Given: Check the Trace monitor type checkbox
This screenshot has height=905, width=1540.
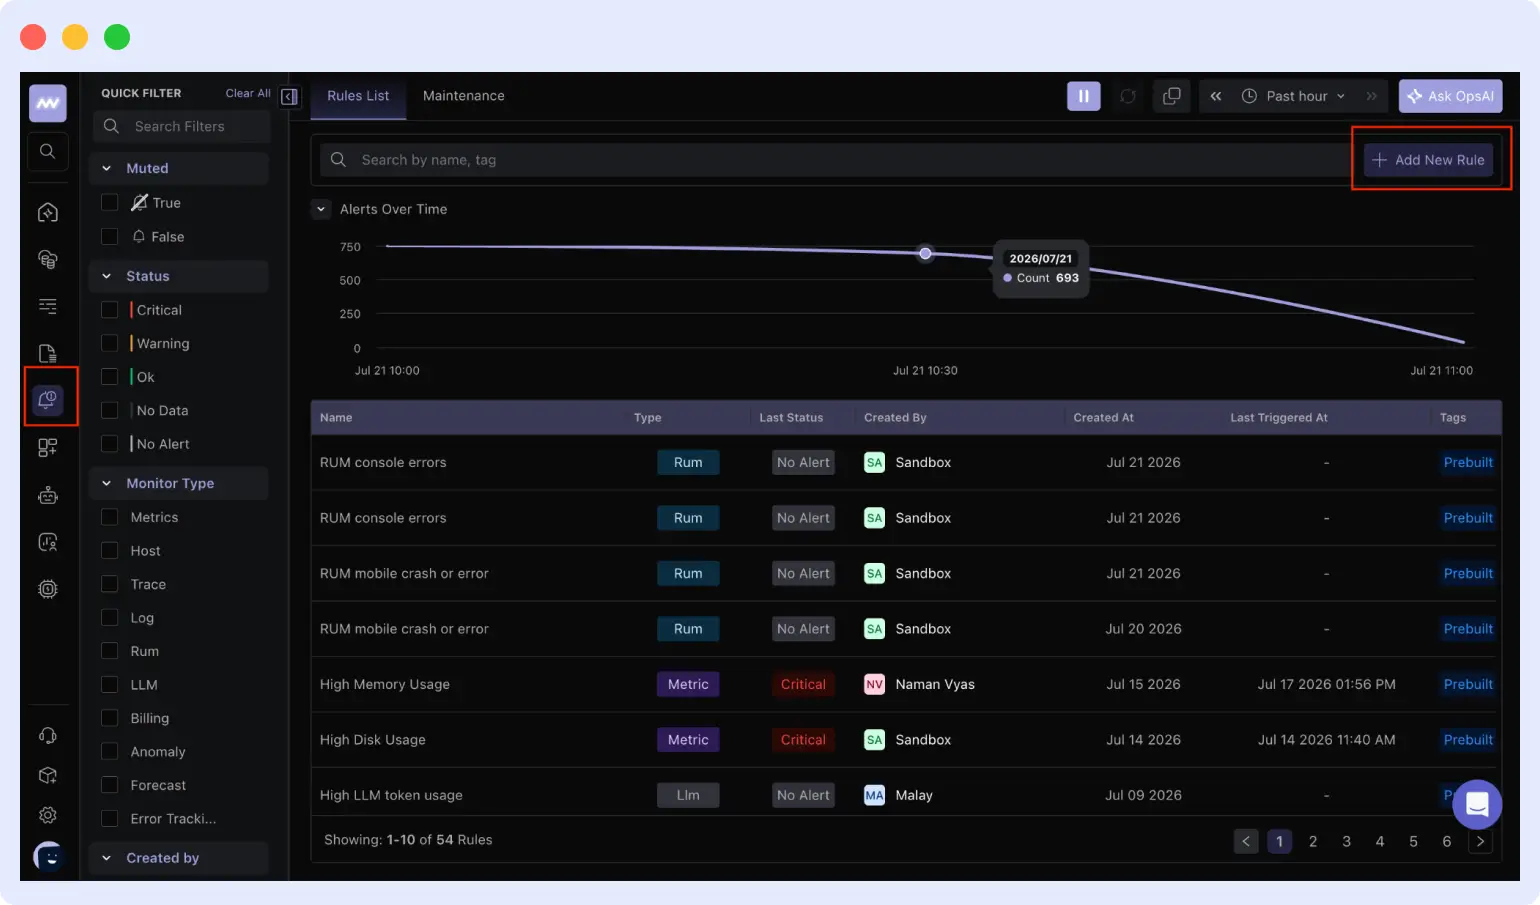Looking at the screenshot, I should tap(110, 584).
